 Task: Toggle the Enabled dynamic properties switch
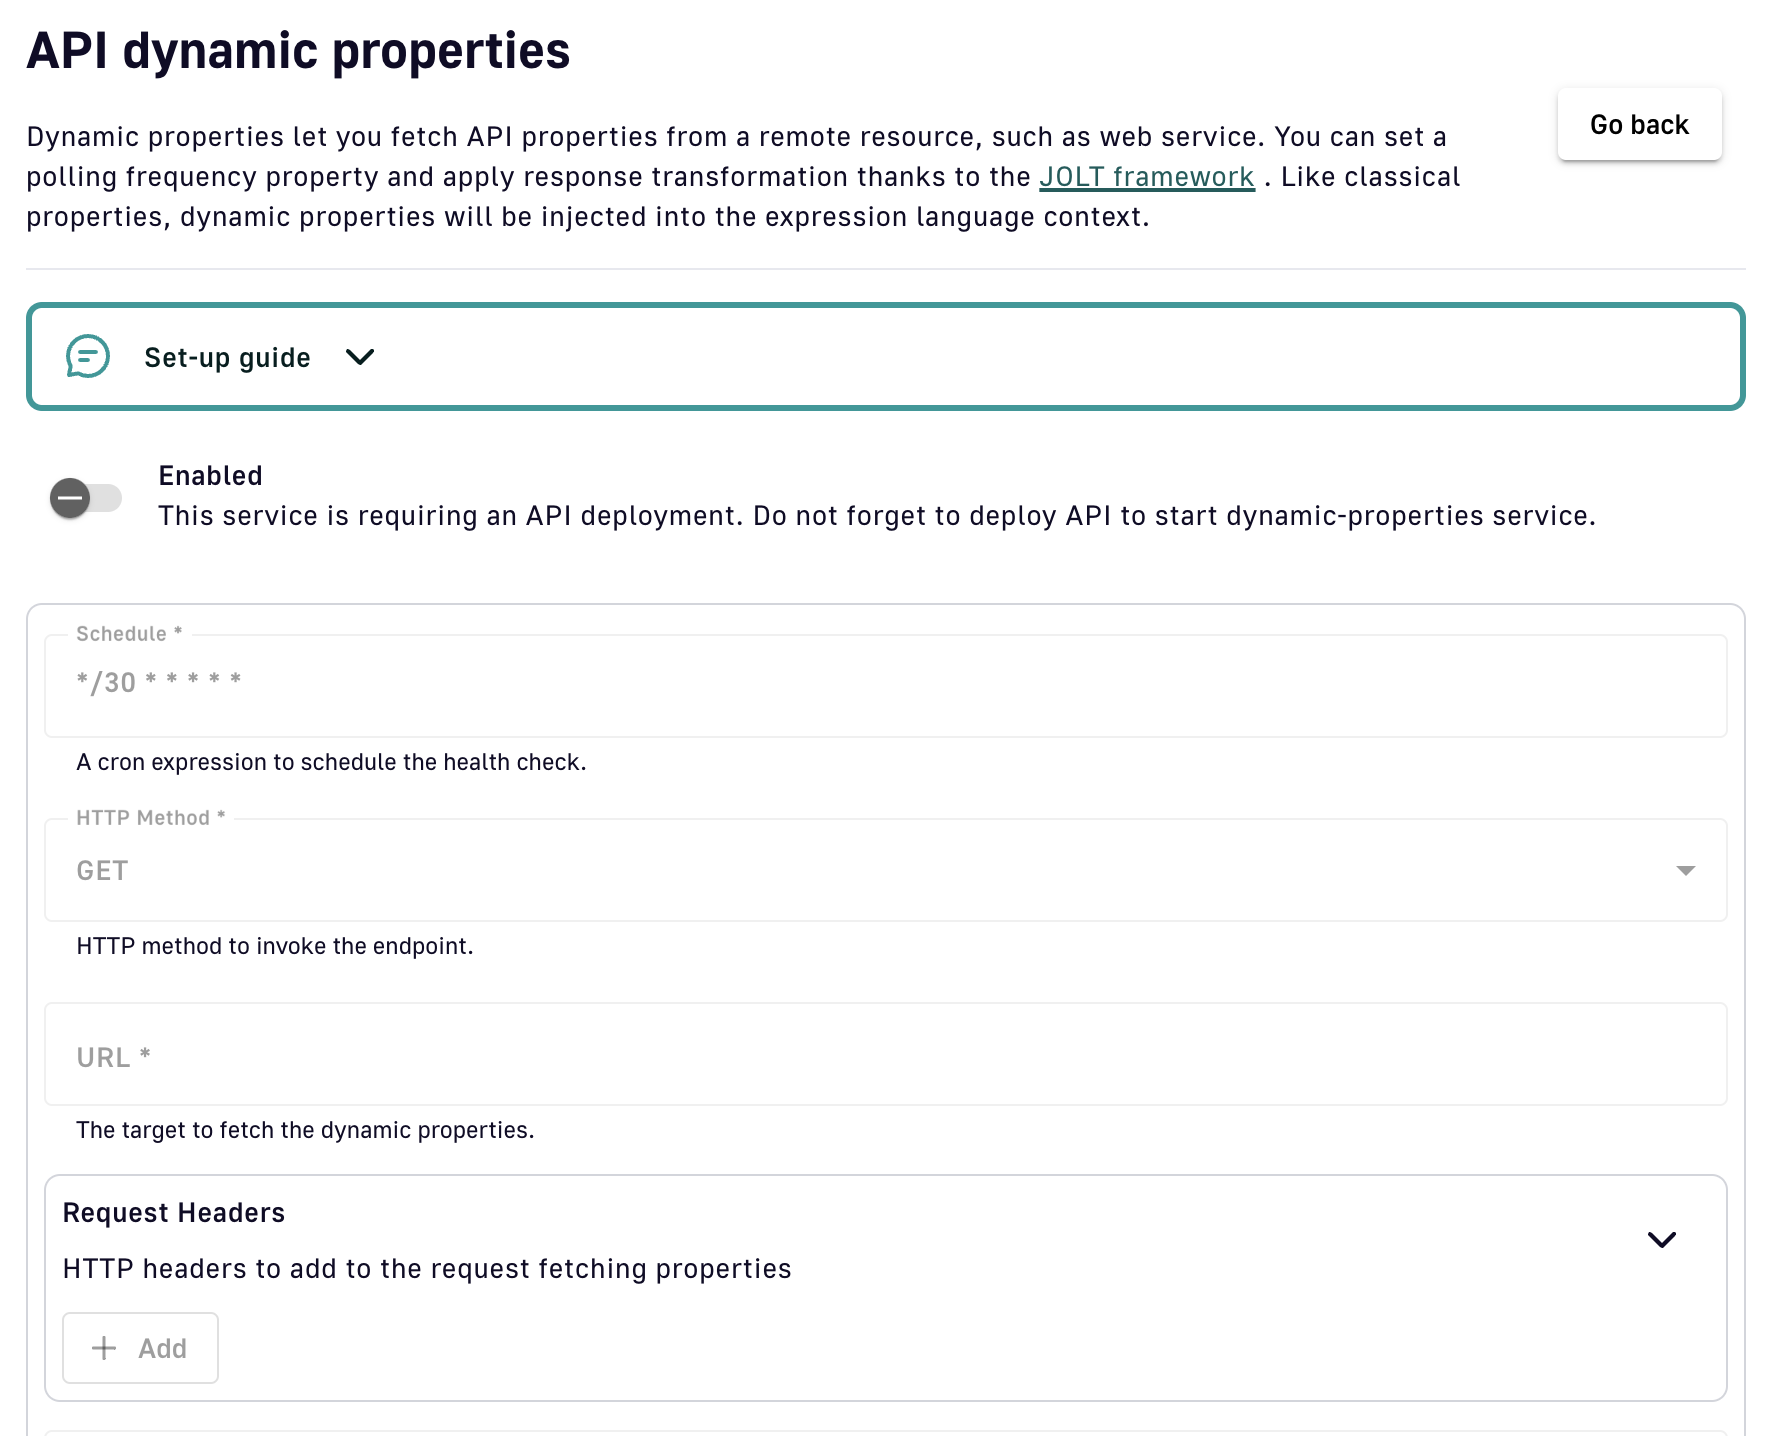pyautogui.click(x=86, y=498)
